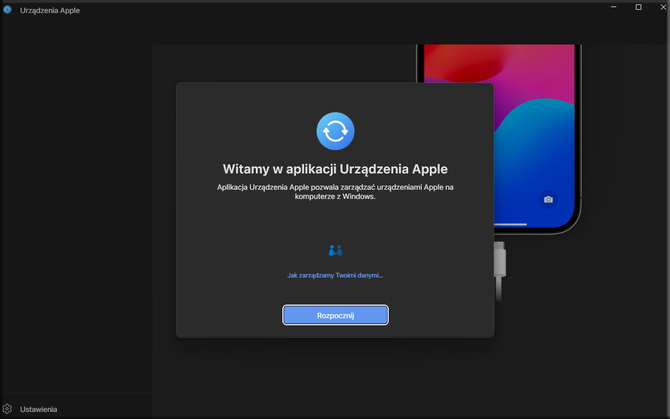The image size is (670, 419).
Task: Click the heading Witamy w aplikacji Urządzenia Apple
Action: [x=335, y=169]
